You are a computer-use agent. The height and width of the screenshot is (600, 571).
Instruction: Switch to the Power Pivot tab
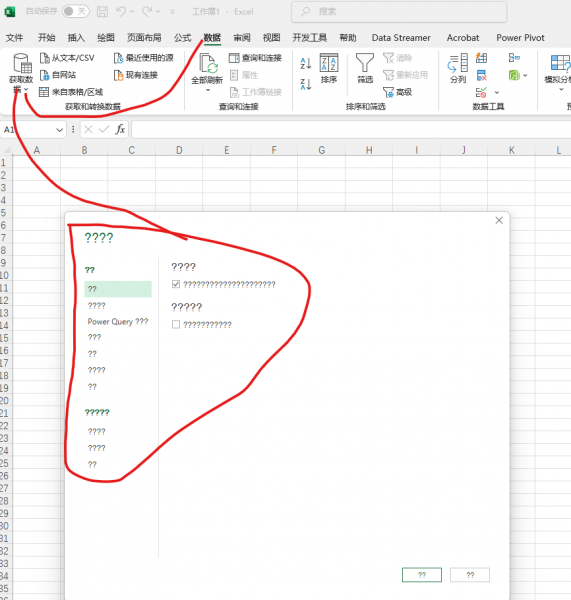(x=520, y=38)
